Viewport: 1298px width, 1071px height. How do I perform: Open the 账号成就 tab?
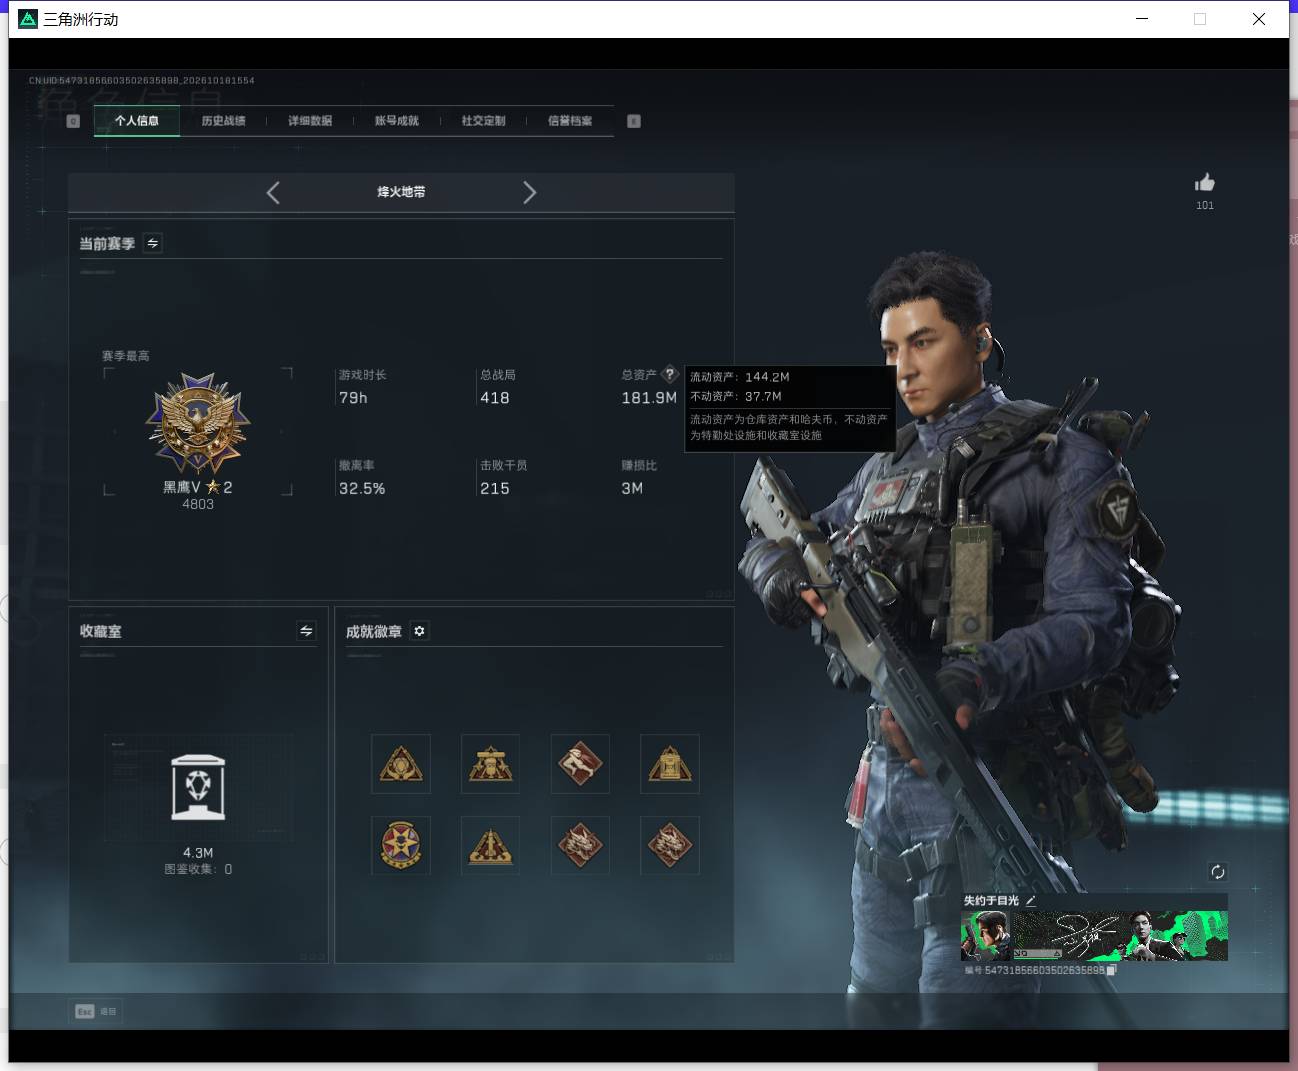point(397,121)
